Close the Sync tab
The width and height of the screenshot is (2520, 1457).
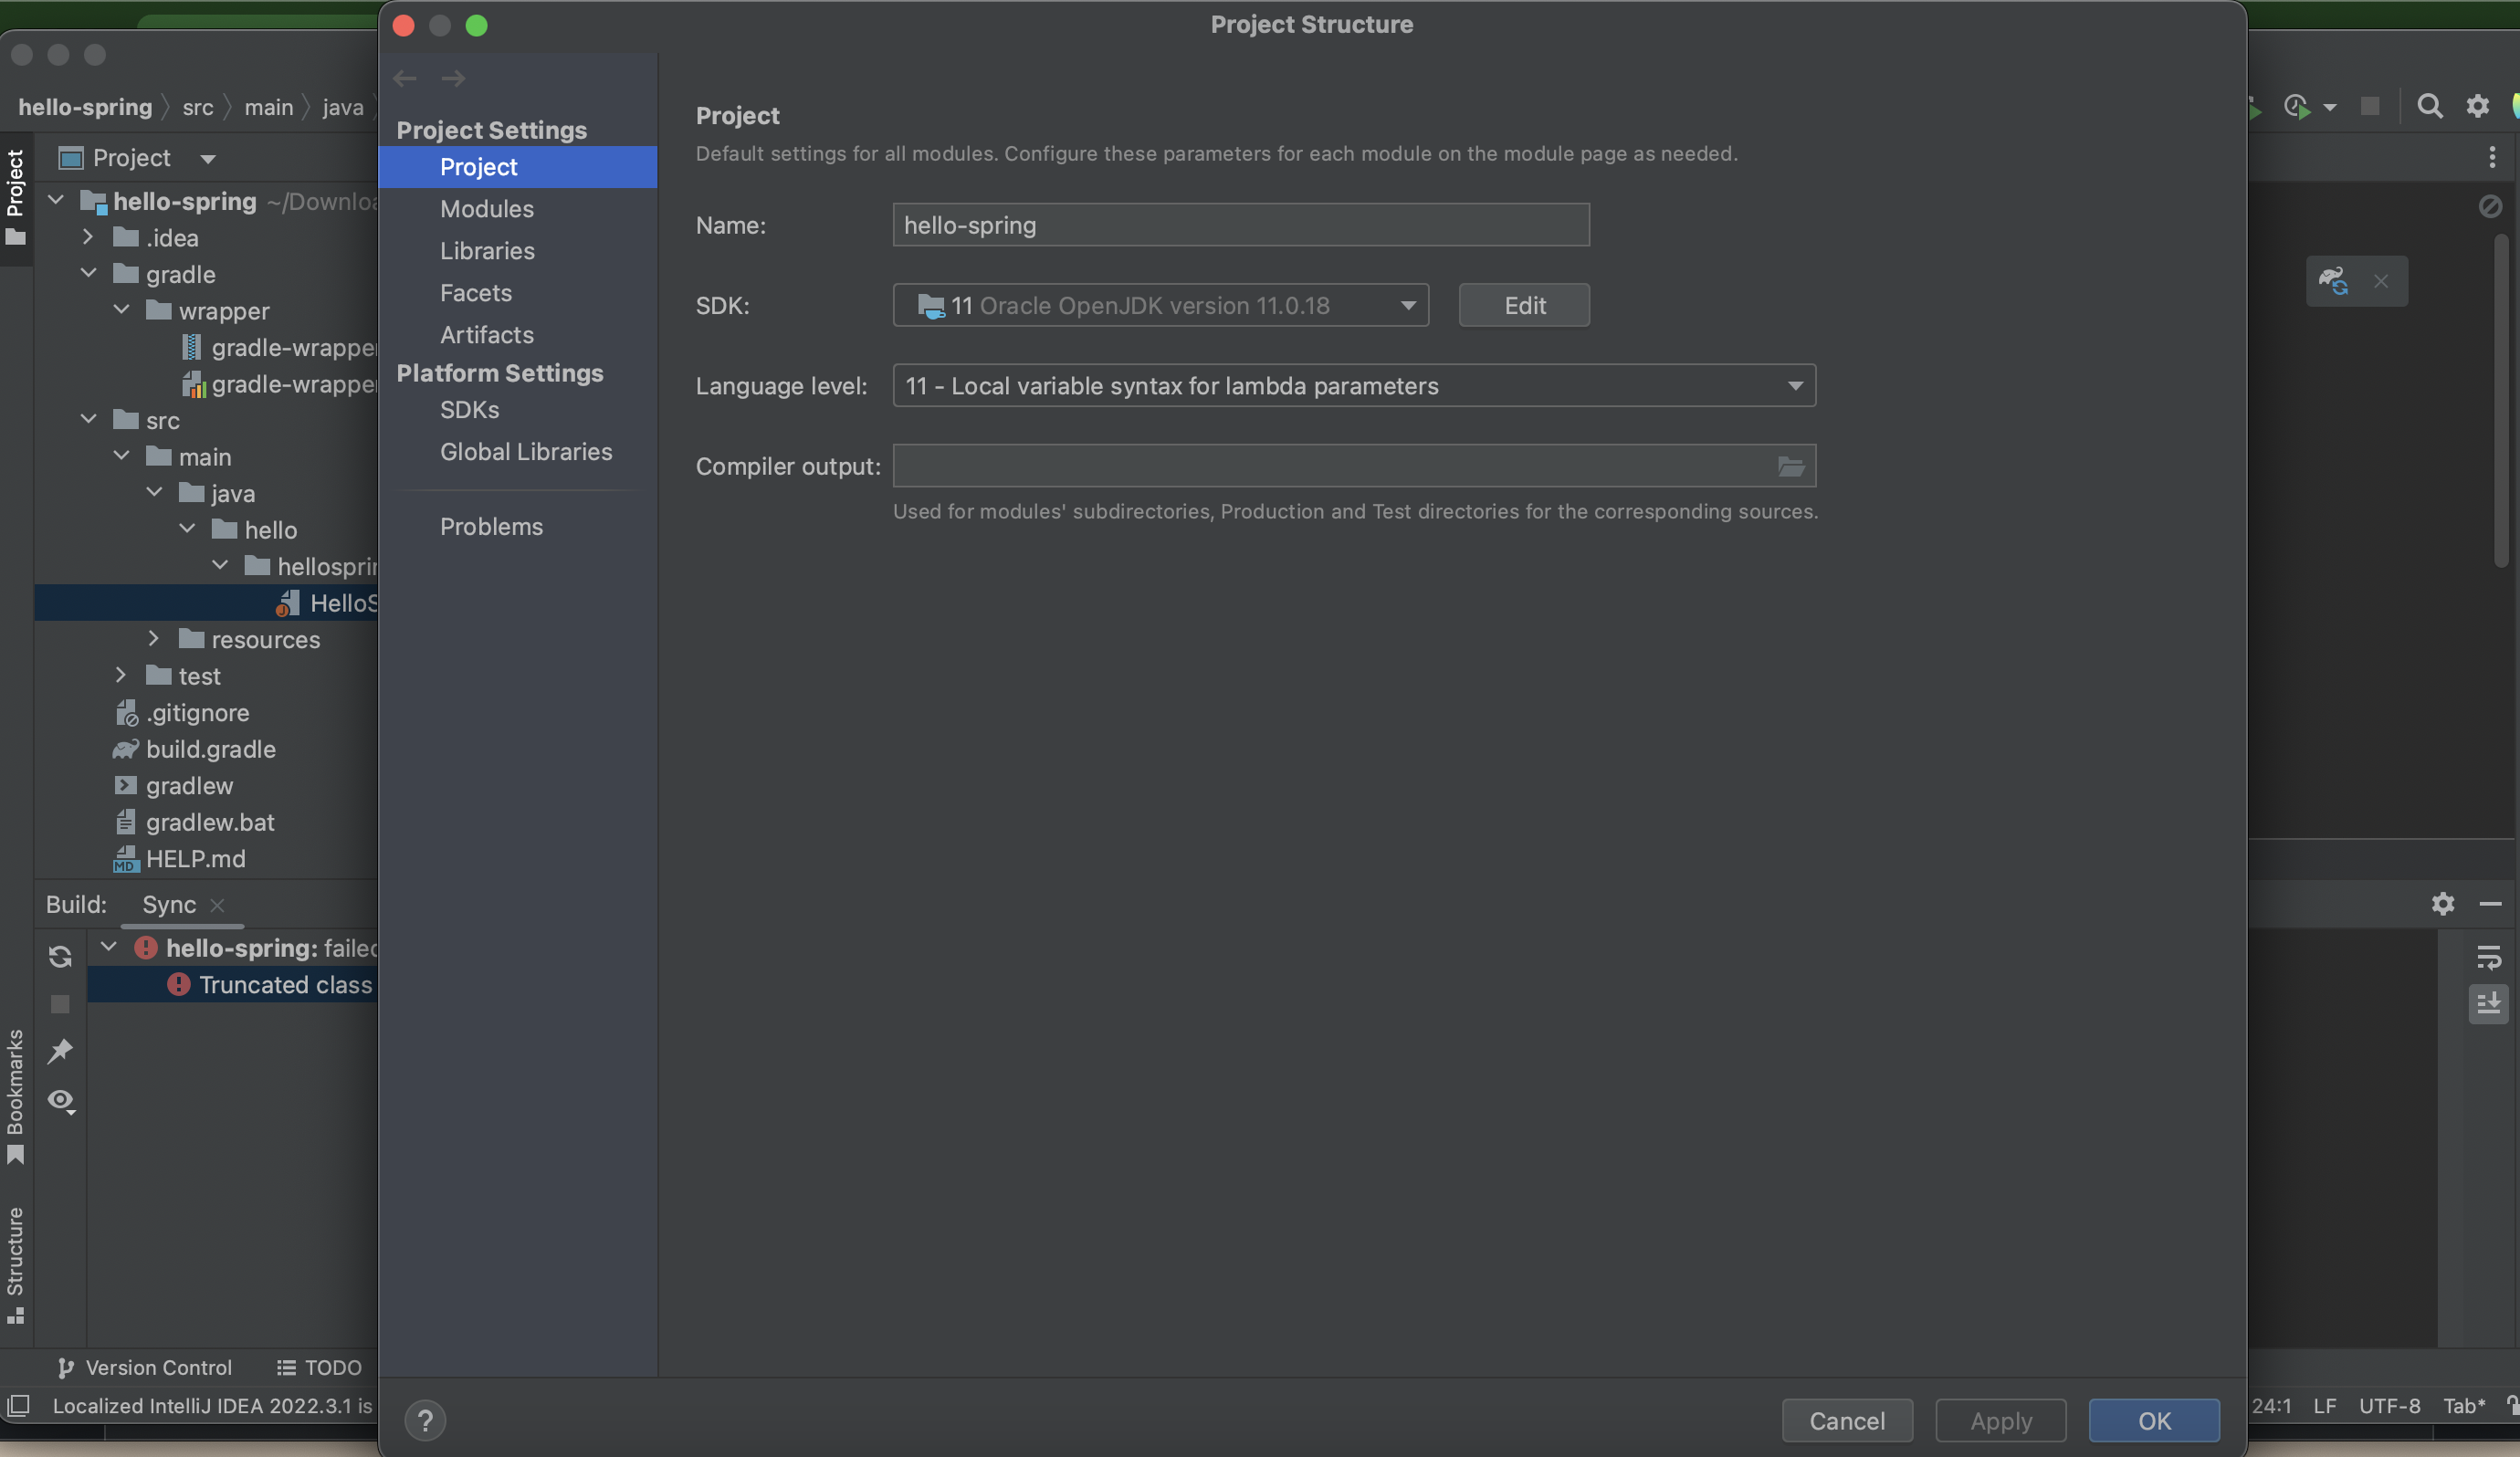click(217, 905)
